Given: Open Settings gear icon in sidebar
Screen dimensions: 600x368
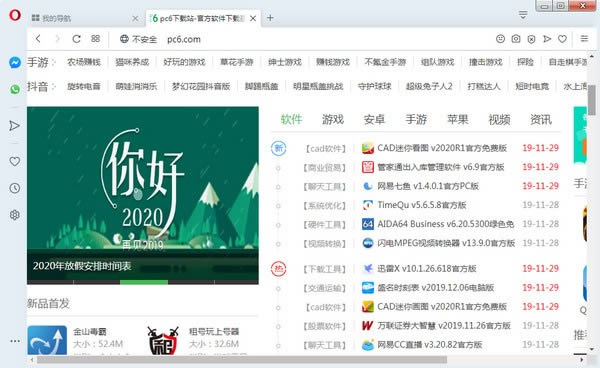Looking at the screenshot, I should [x=15, y=215].
